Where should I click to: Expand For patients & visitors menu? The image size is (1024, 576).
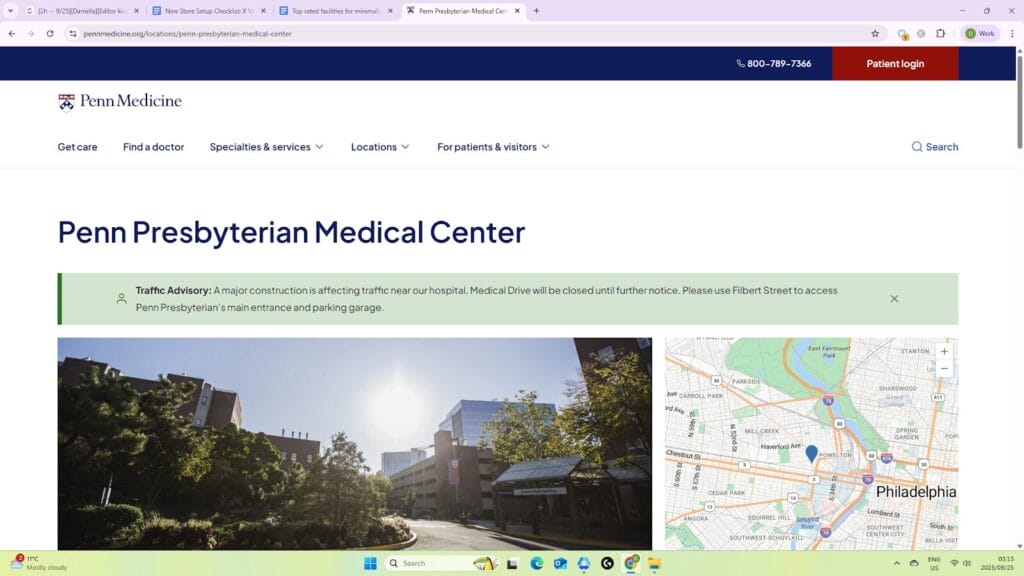tap(494, 147)
